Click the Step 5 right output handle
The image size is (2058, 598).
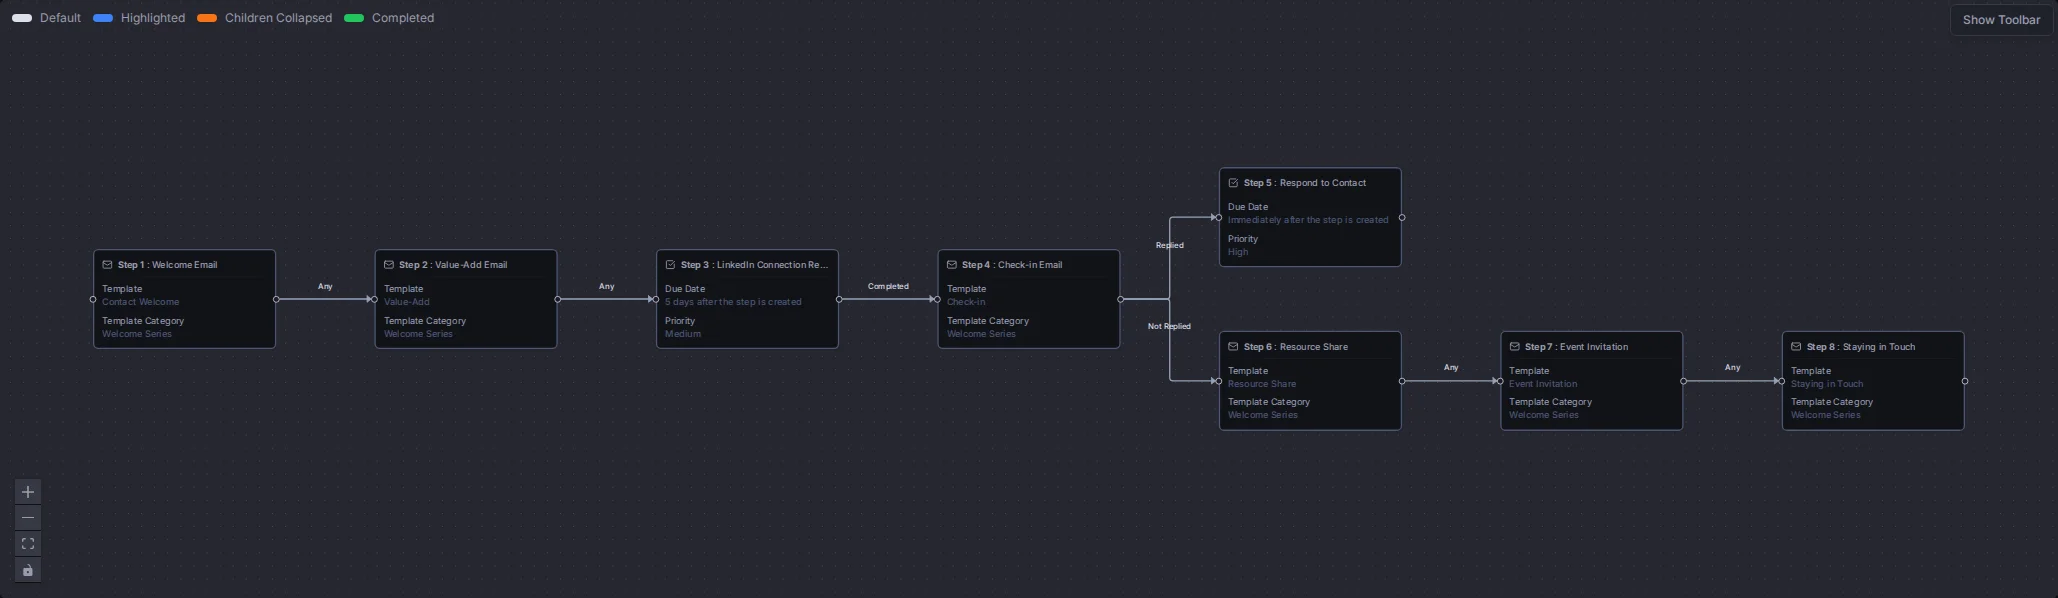[1402, 217]
